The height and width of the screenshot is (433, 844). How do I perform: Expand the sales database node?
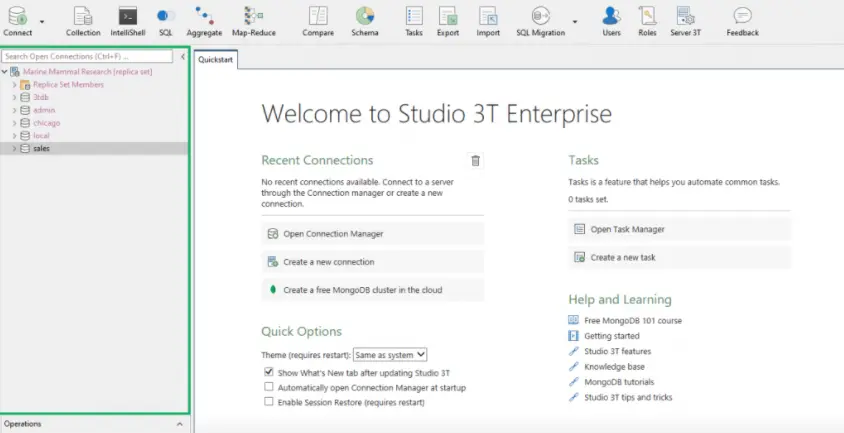click(x=15, y=148)
